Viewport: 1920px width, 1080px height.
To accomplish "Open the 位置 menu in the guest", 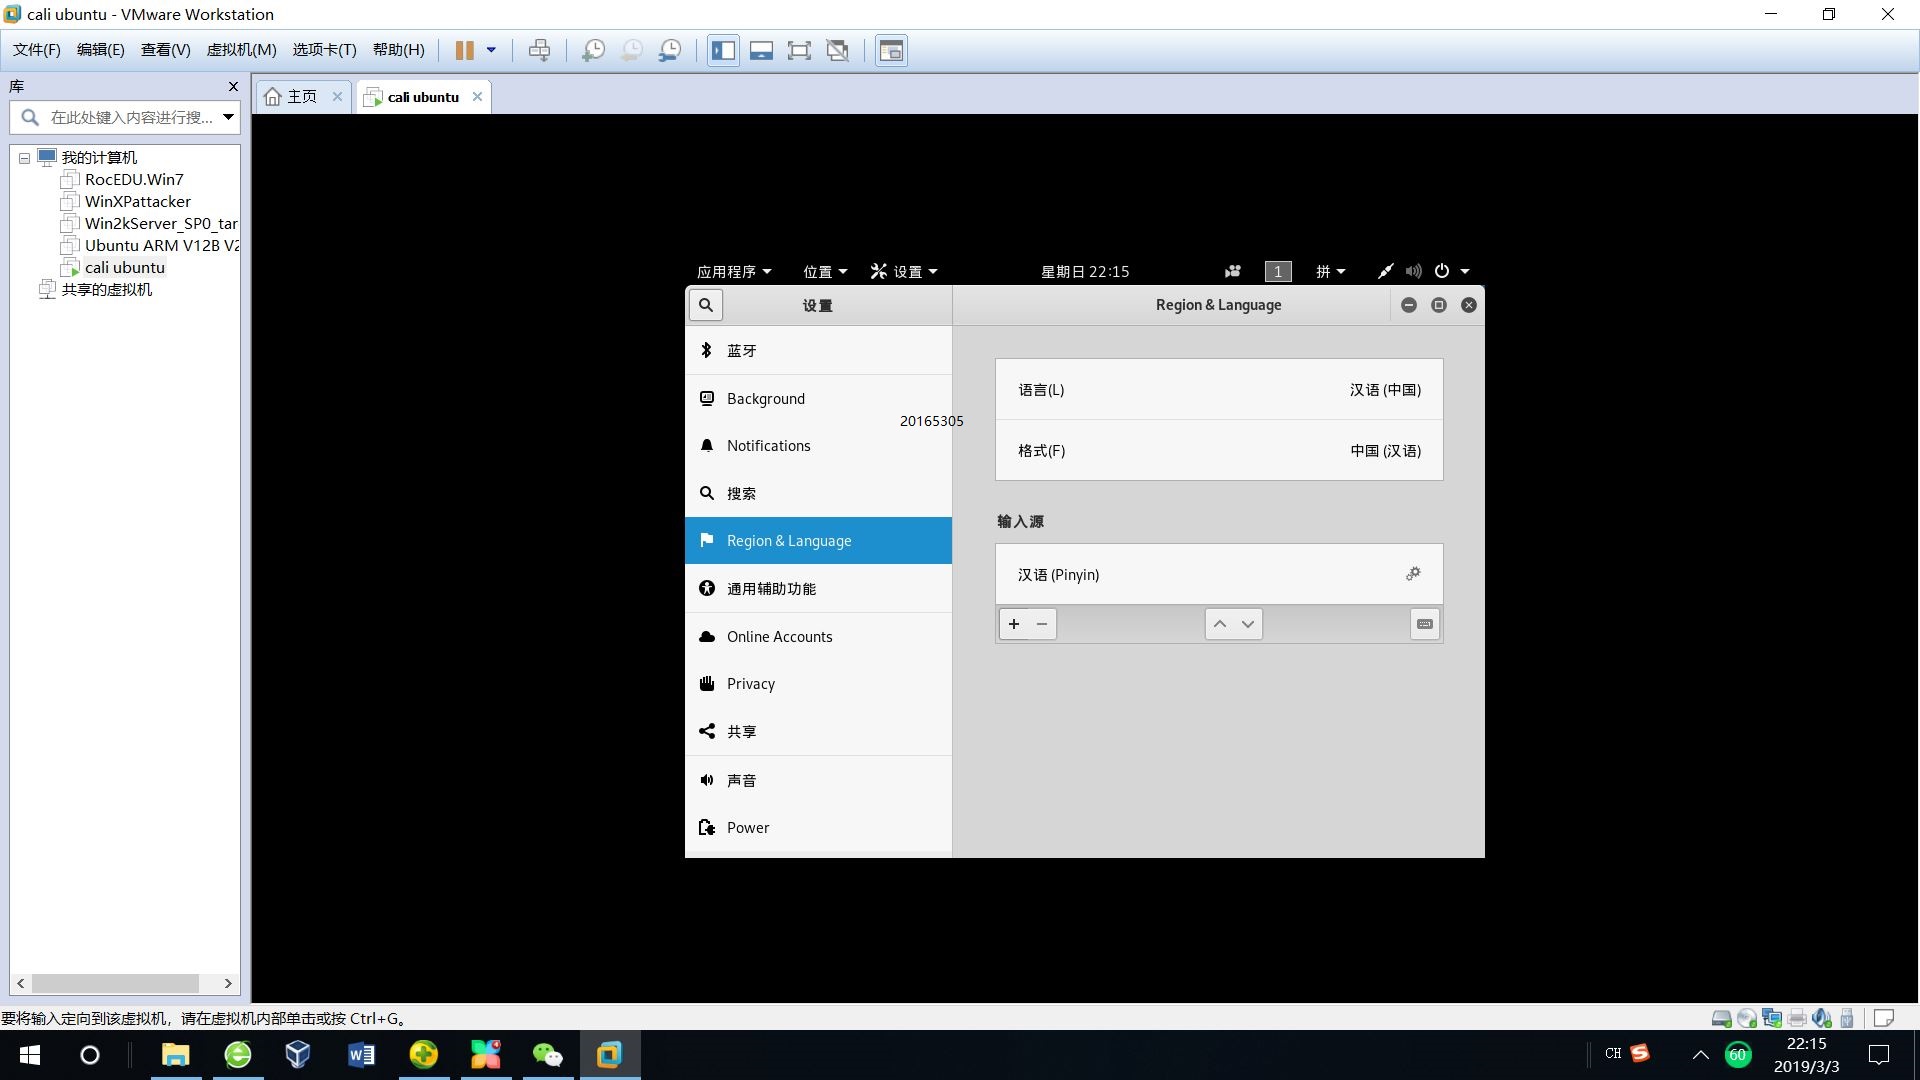I will click(825, 271).
